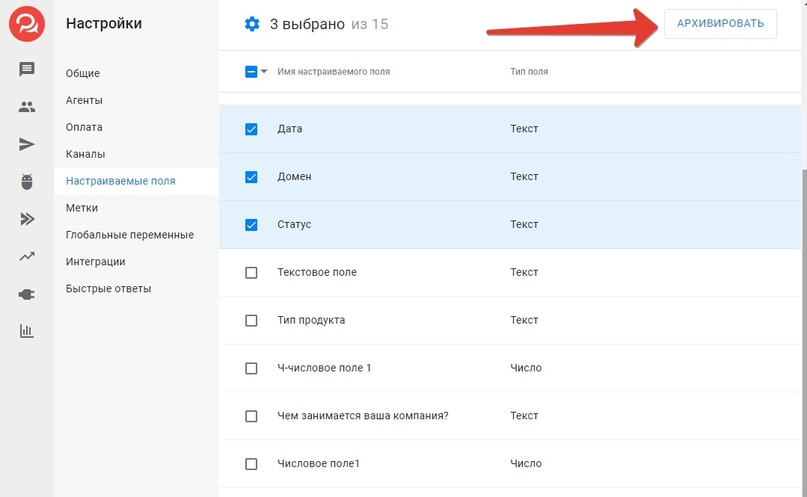Open the trending line analytics icon
This screenshot has width=807, height=497.
(x=27, y=257)
